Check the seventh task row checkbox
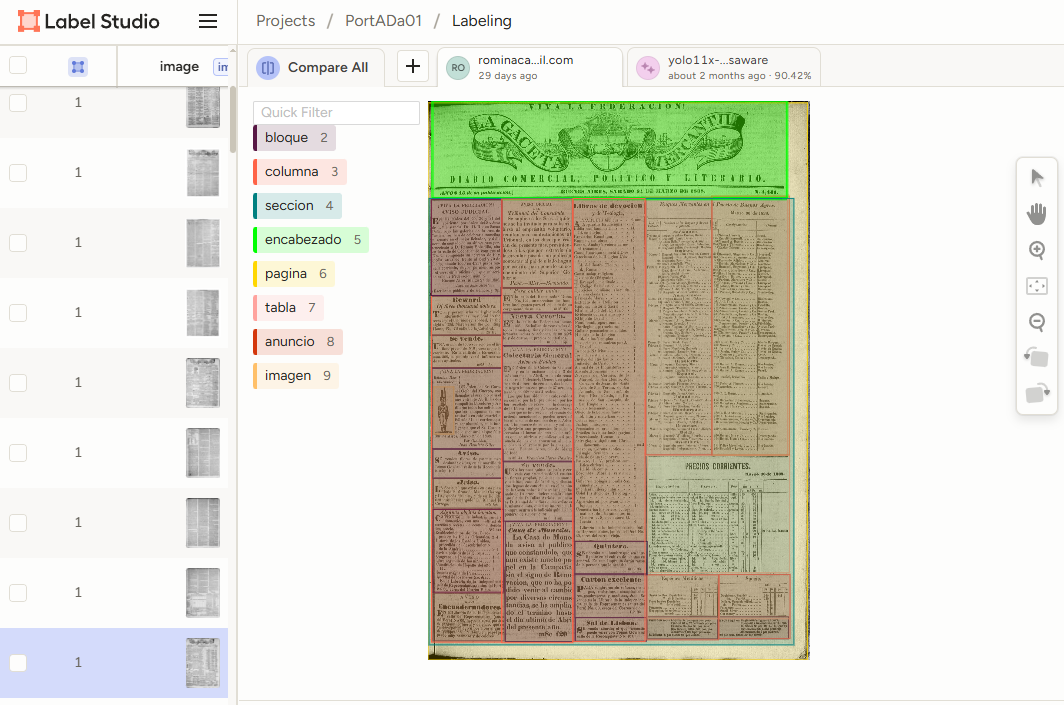 [x=18, y=522]
